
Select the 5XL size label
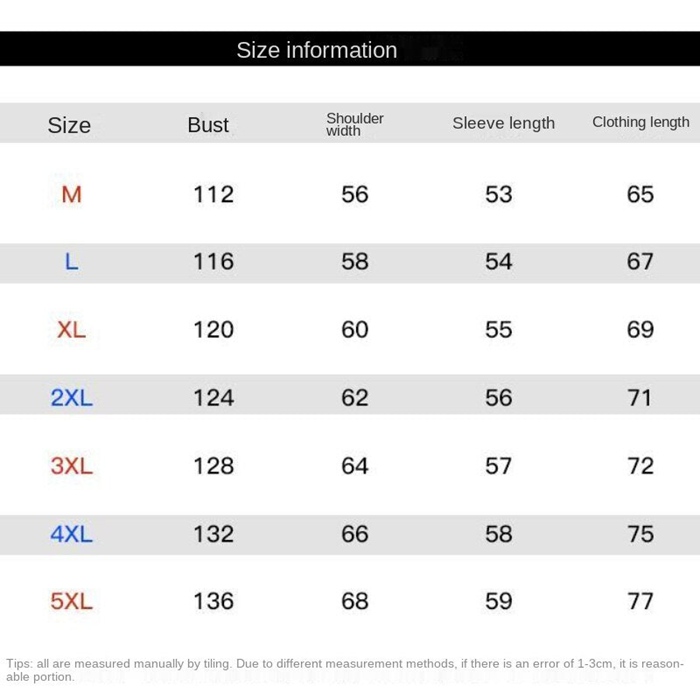(x=71, y=601)
